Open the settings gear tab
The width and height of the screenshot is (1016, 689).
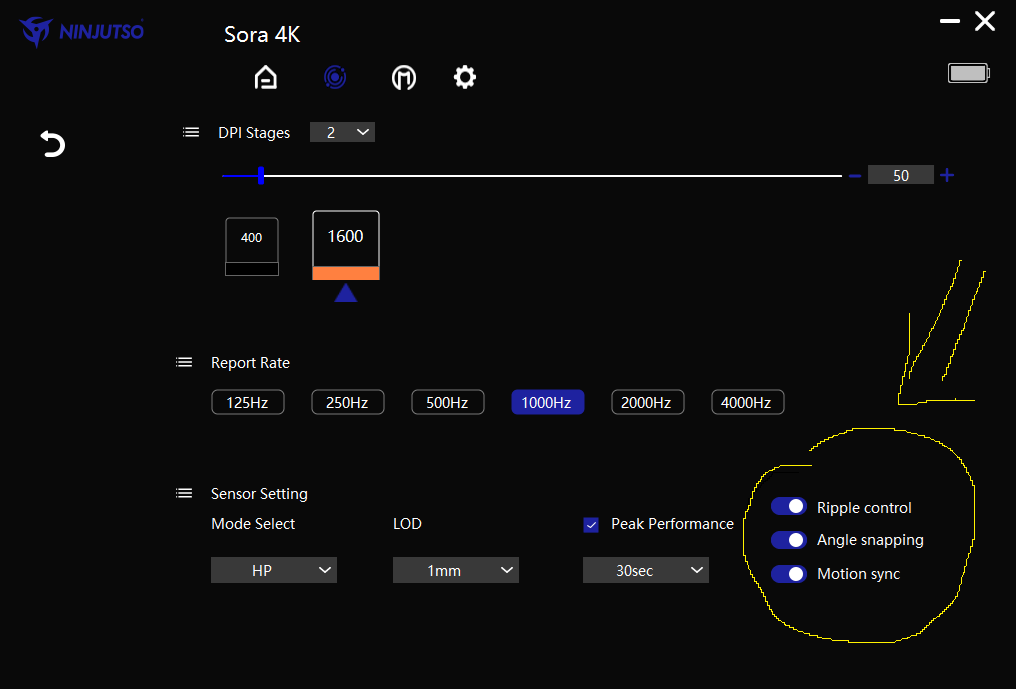click(465, 77)
